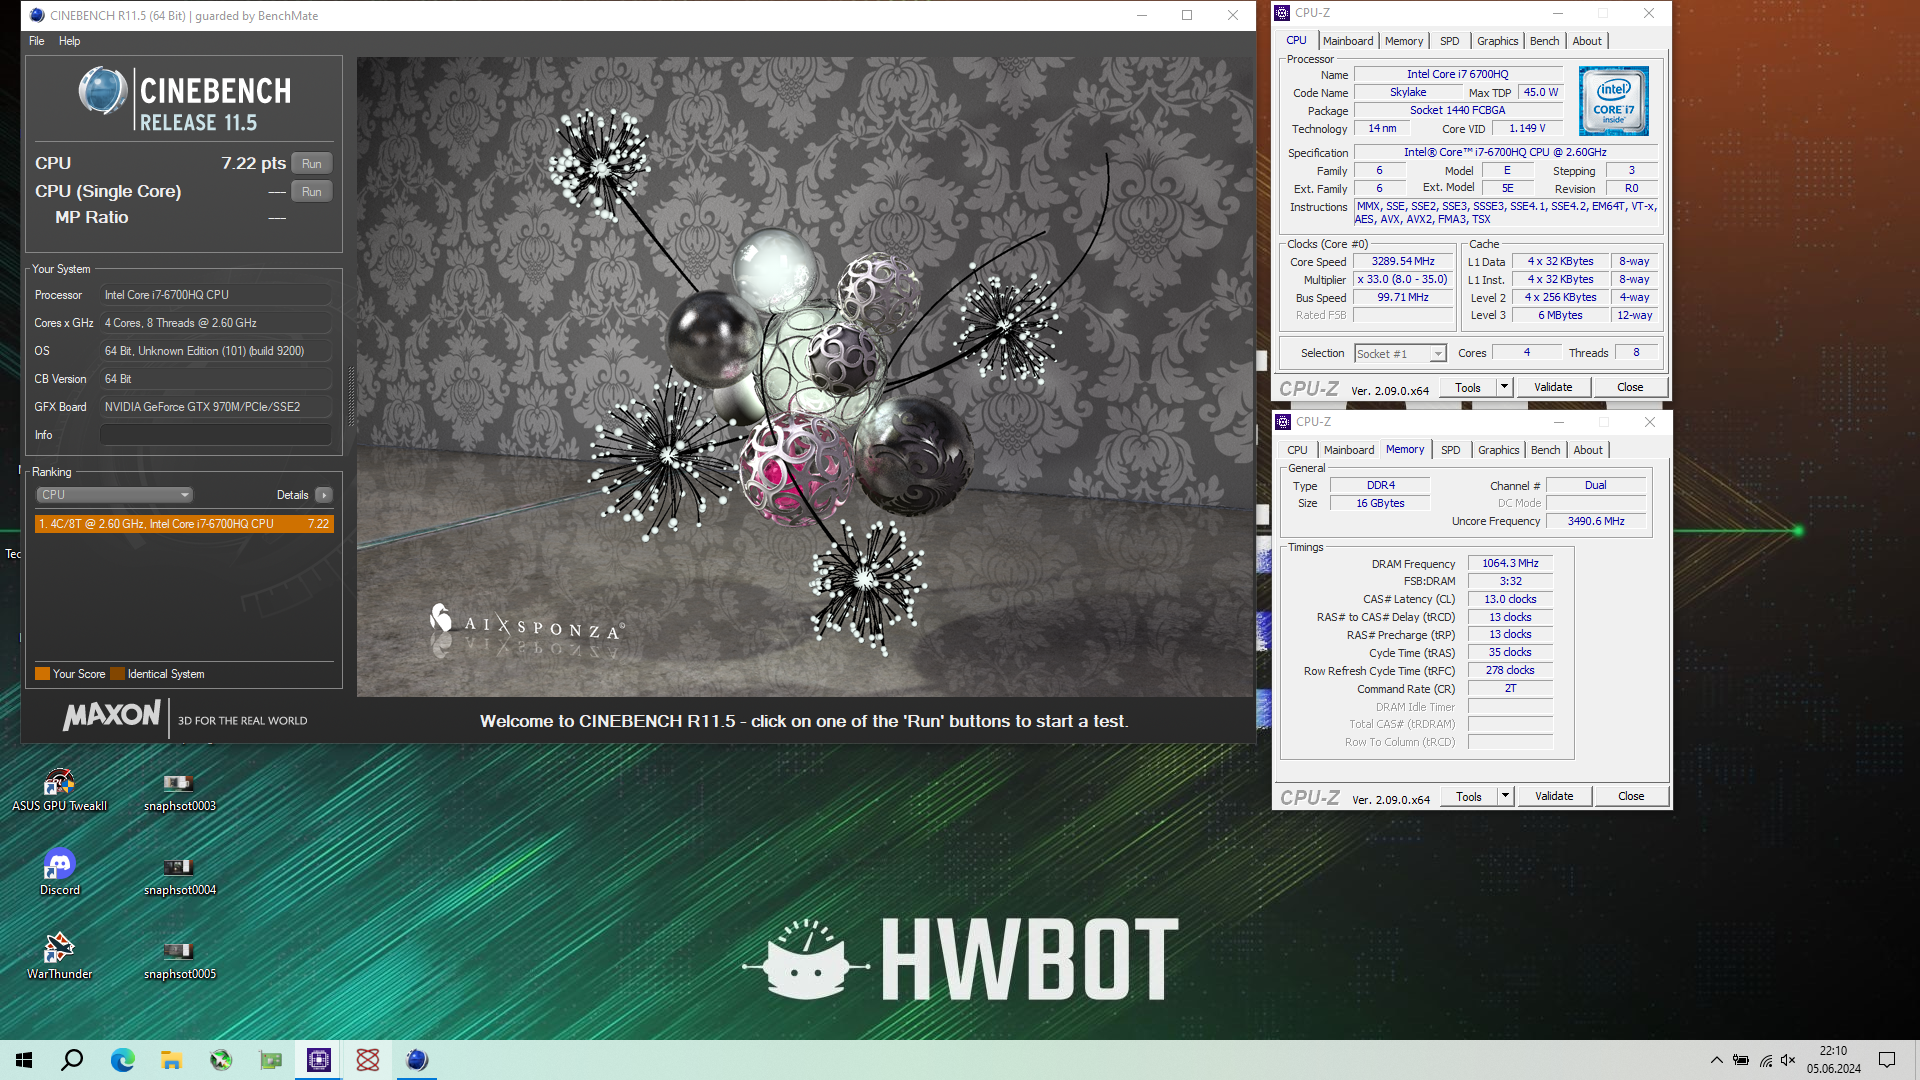Run the CPU (Single Core) test
The width and height of the screenshot is (1920, 1080).
tap(312, 191)
